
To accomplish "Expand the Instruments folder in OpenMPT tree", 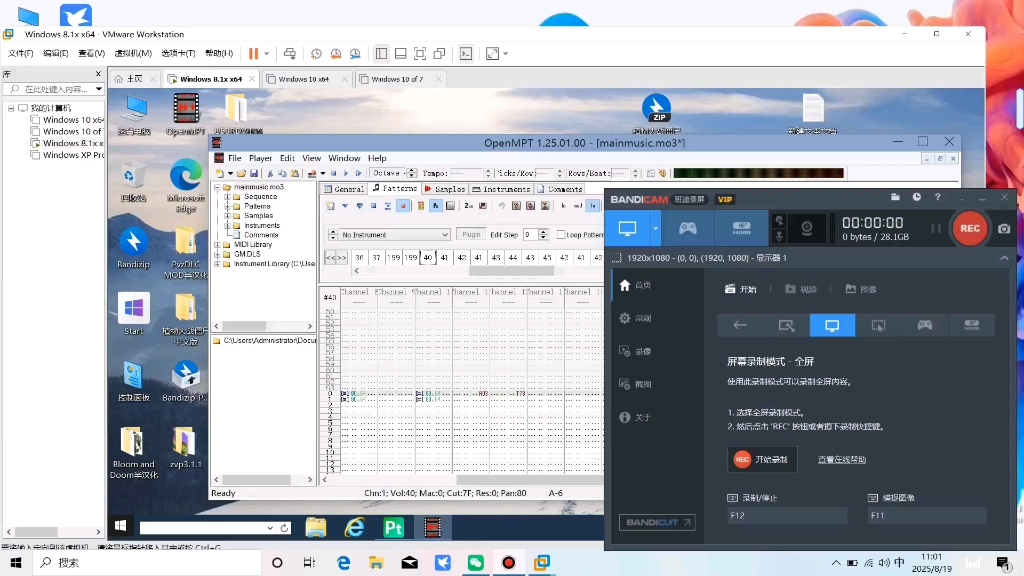I will tap(227, 225).
